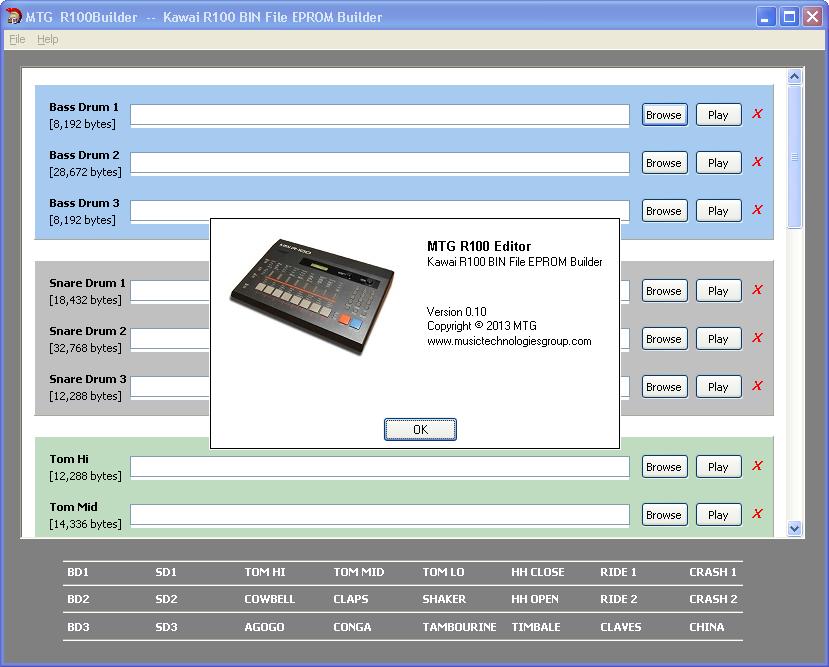Click the Tom Mid file path field
The image size is (829, 667).
(x=380, y=515)
